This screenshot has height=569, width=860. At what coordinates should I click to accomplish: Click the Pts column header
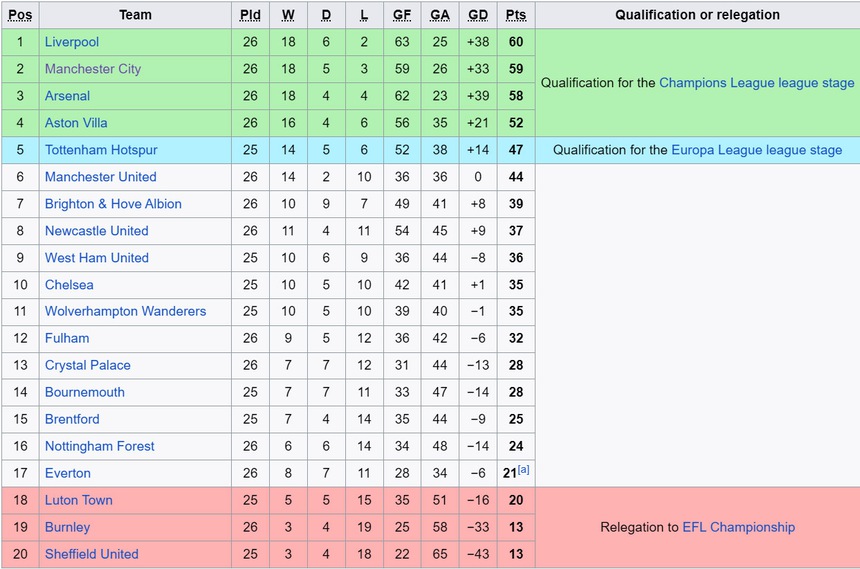pos(516,15)
